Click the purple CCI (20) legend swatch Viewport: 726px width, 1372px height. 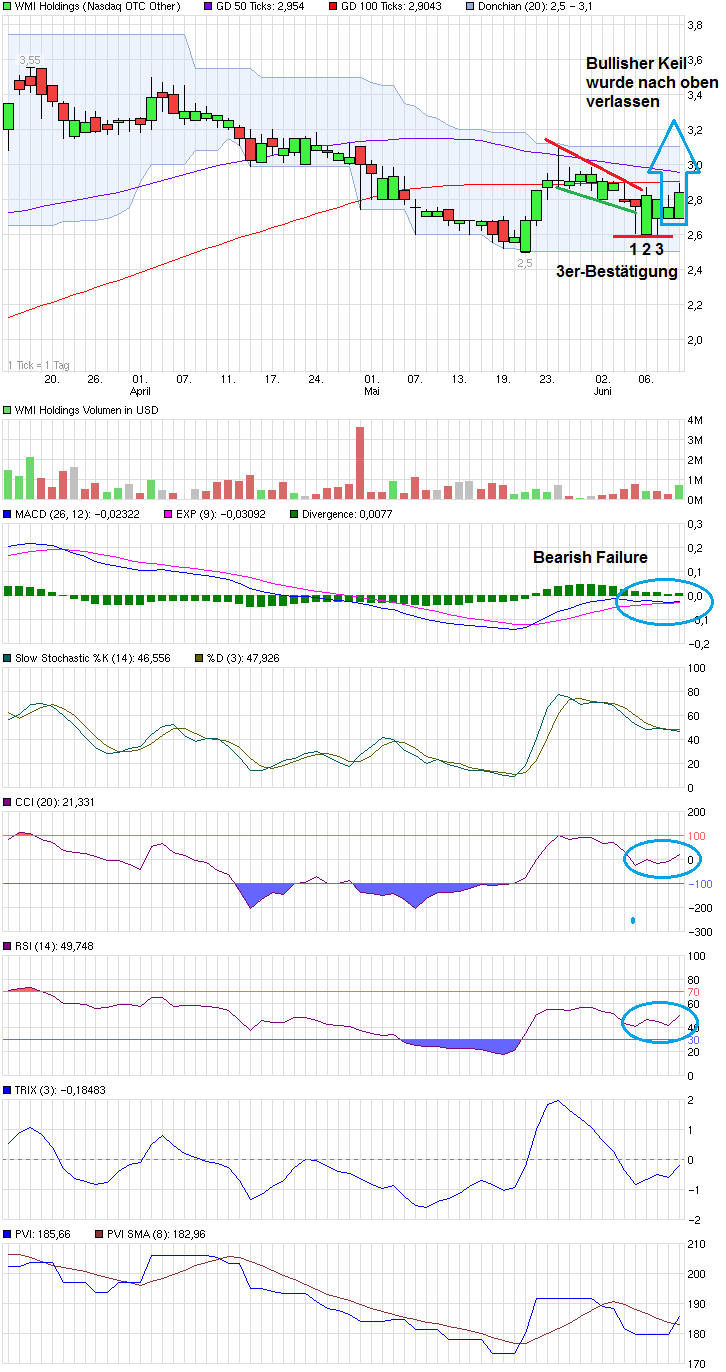[8, 802]
